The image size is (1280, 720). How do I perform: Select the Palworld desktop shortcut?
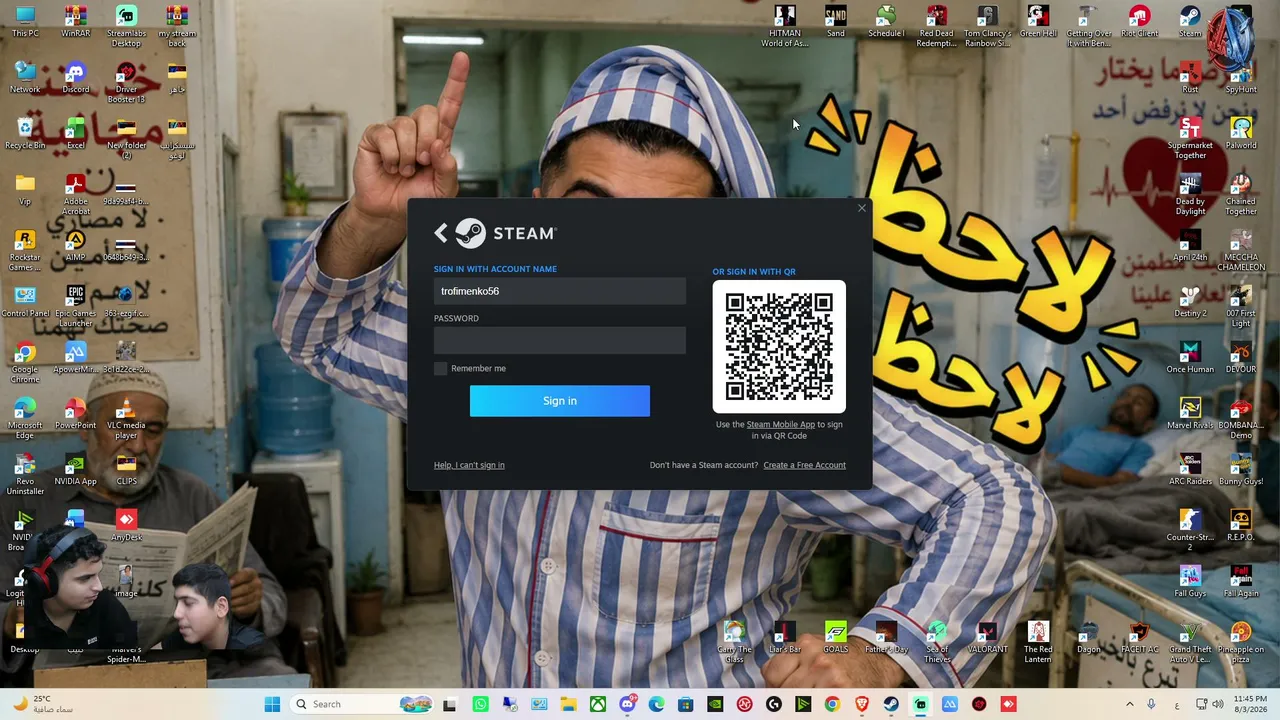1241,134
